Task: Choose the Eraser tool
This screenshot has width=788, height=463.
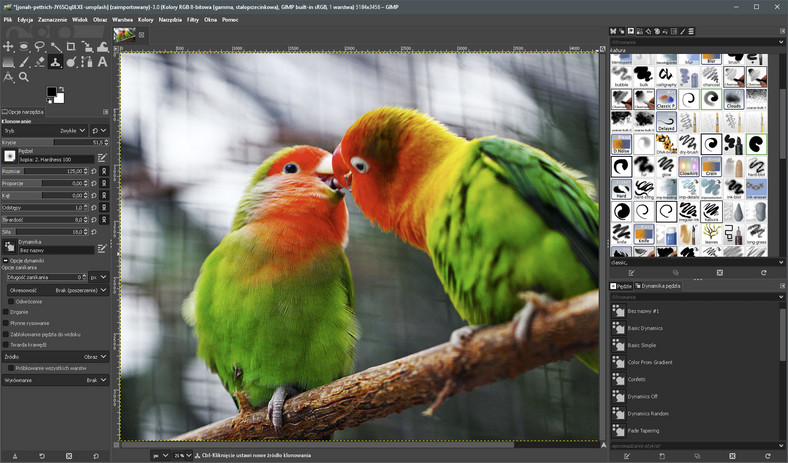Action: [x=39, y=62]
